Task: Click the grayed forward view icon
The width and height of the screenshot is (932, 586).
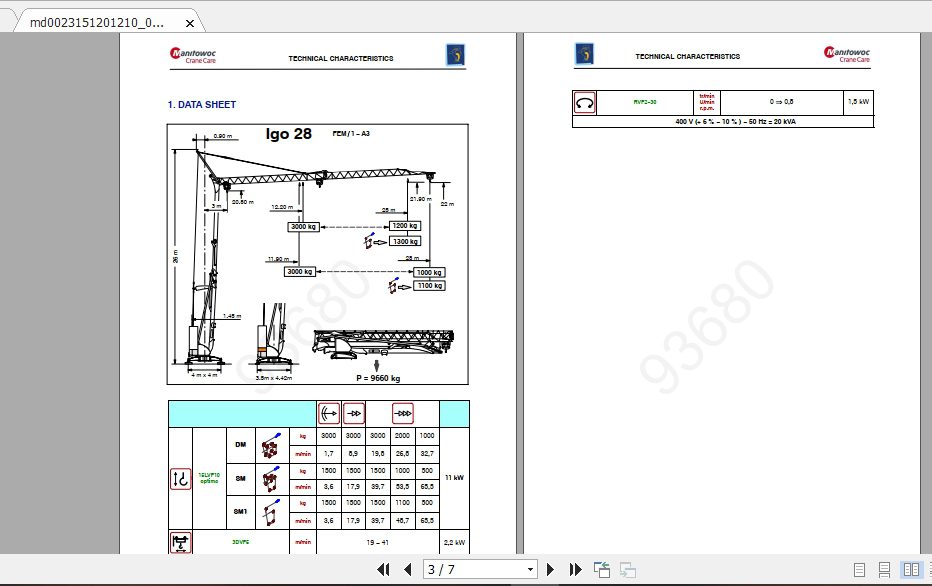Action: (625, 569)
